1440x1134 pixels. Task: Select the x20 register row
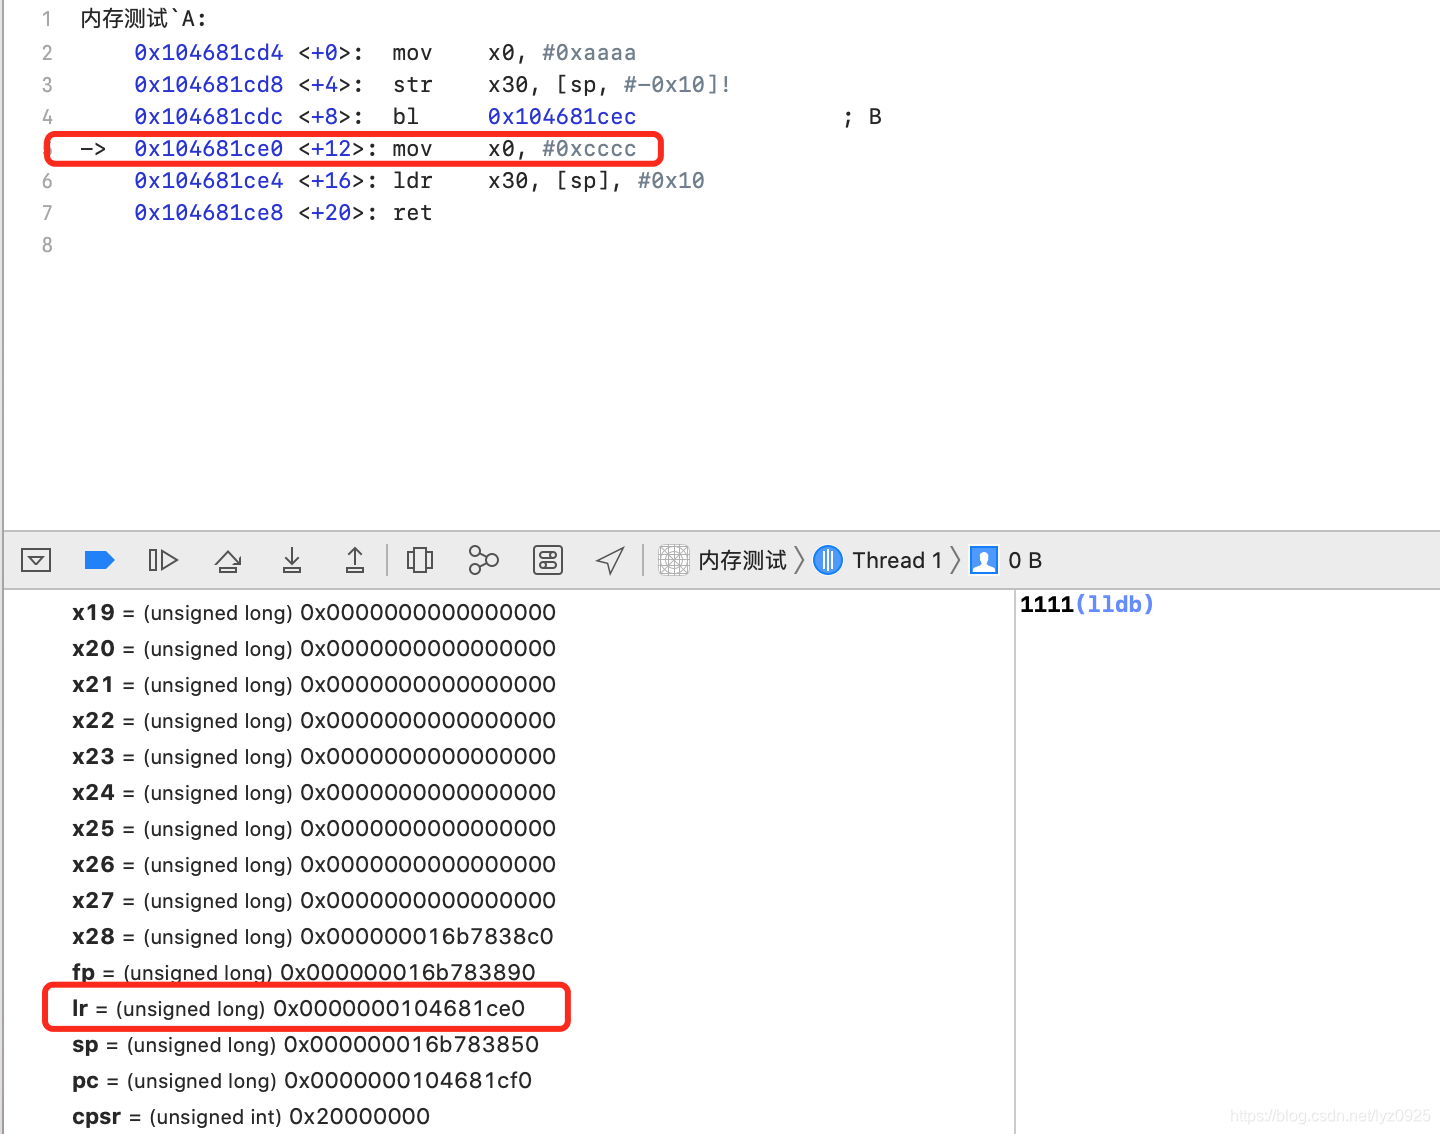[x=314, y=649]
